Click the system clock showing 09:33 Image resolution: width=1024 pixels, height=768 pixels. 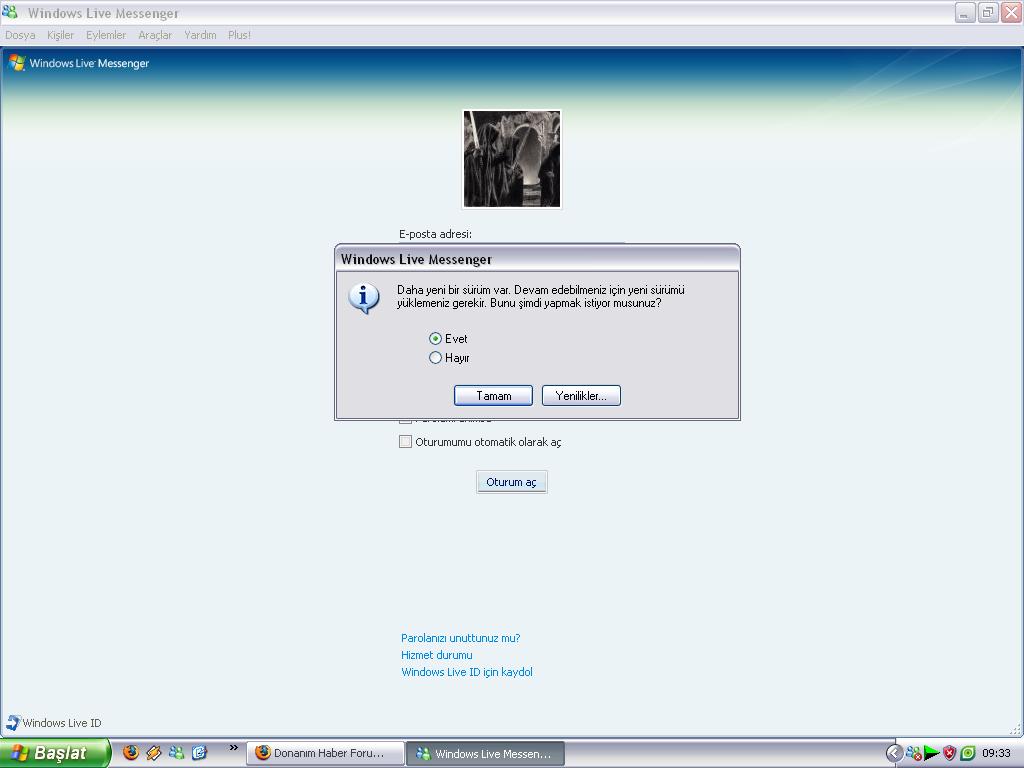tap(996, 753)
